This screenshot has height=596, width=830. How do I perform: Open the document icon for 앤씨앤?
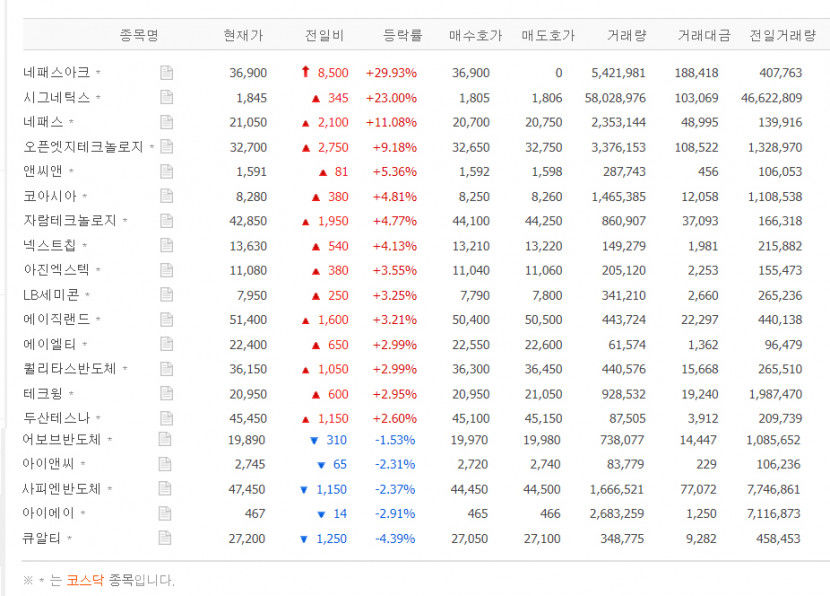[166, 171]
